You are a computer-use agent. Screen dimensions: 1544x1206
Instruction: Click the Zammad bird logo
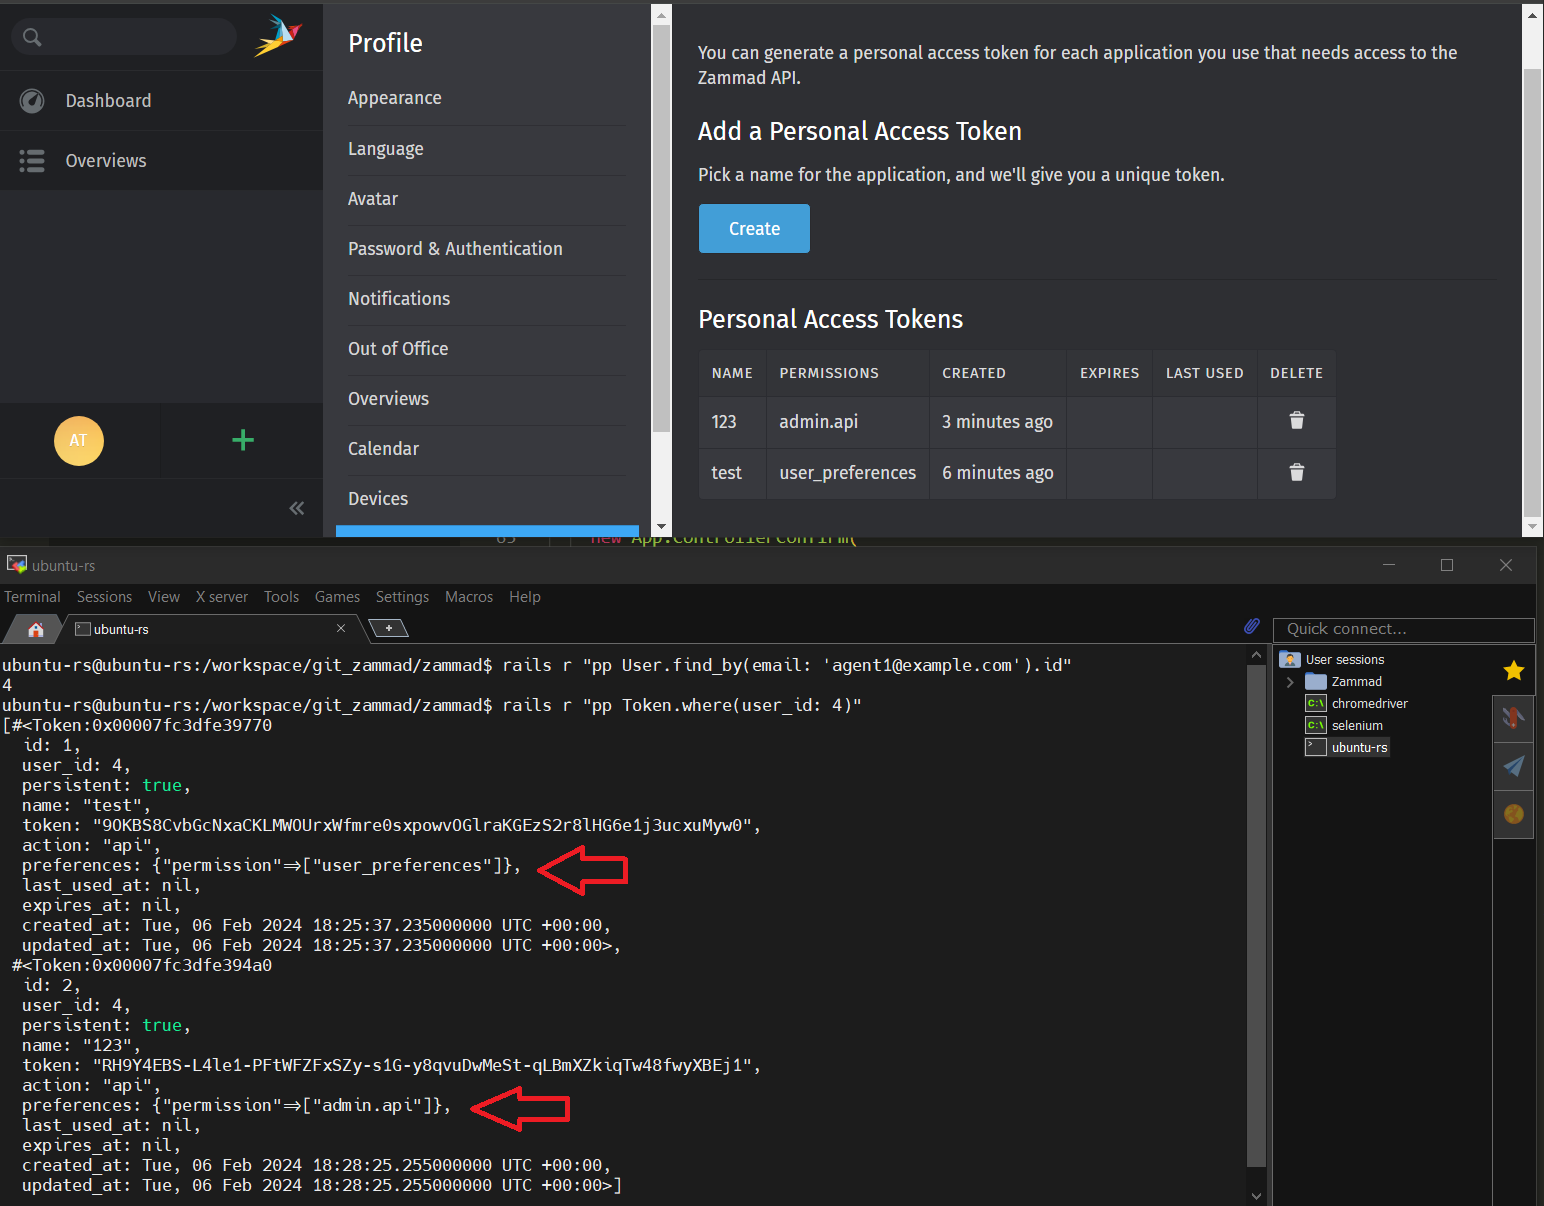pyautogui.click(x=279, y=36)
